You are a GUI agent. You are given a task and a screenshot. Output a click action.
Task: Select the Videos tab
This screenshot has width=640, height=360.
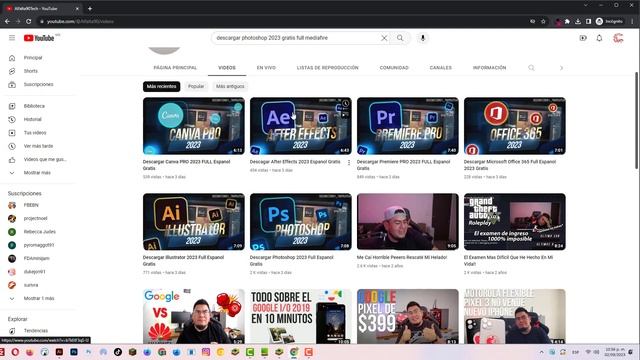click(227, 68)
